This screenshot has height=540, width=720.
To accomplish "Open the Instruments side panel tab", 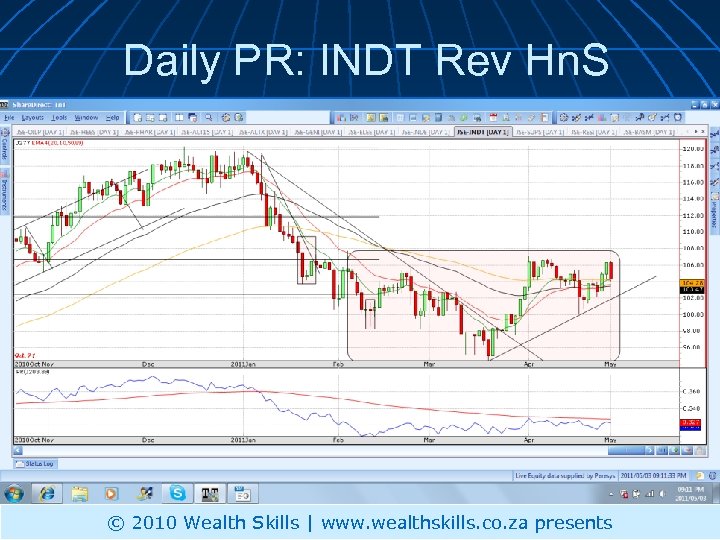I will pyautogui.click(x=5, y=192).
